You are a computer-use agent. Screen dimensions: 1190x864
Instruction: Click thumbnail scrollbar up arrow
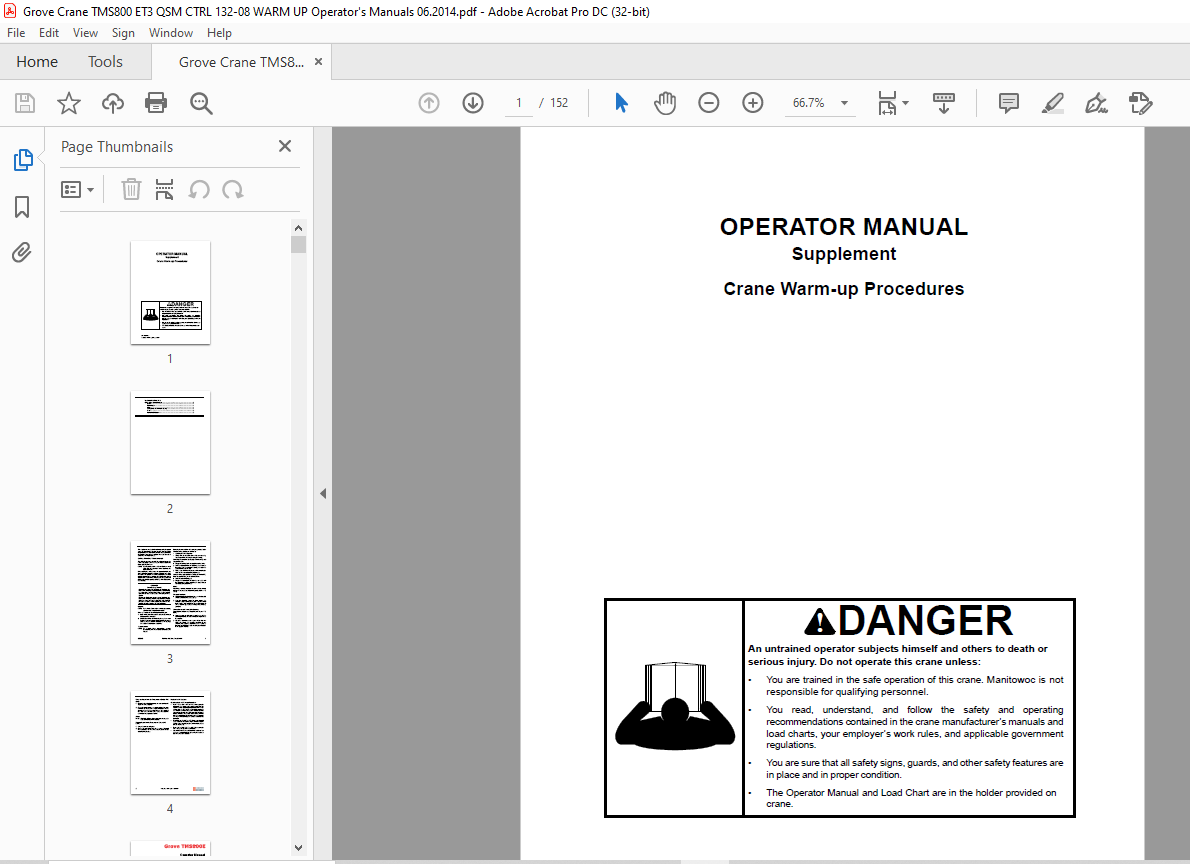pos(298,228)
